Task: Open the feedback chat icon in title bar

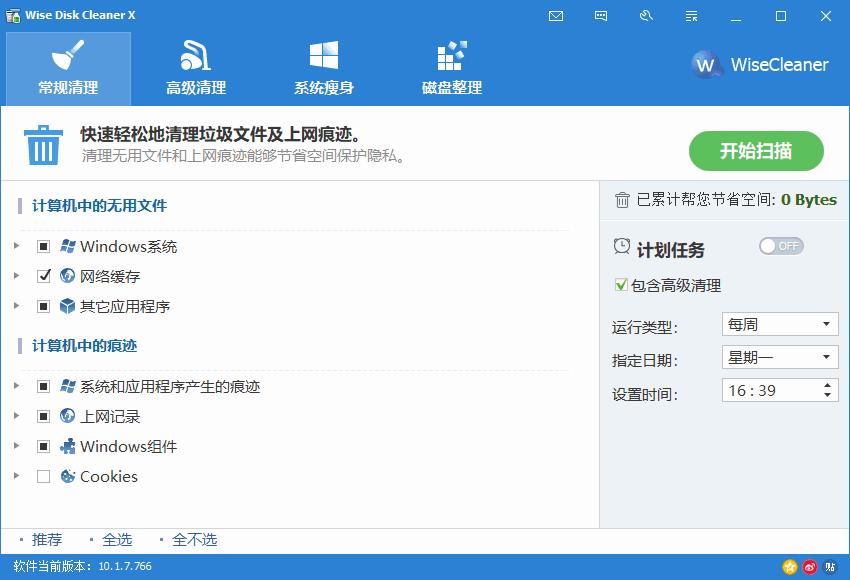Action: tap(601, 16)
